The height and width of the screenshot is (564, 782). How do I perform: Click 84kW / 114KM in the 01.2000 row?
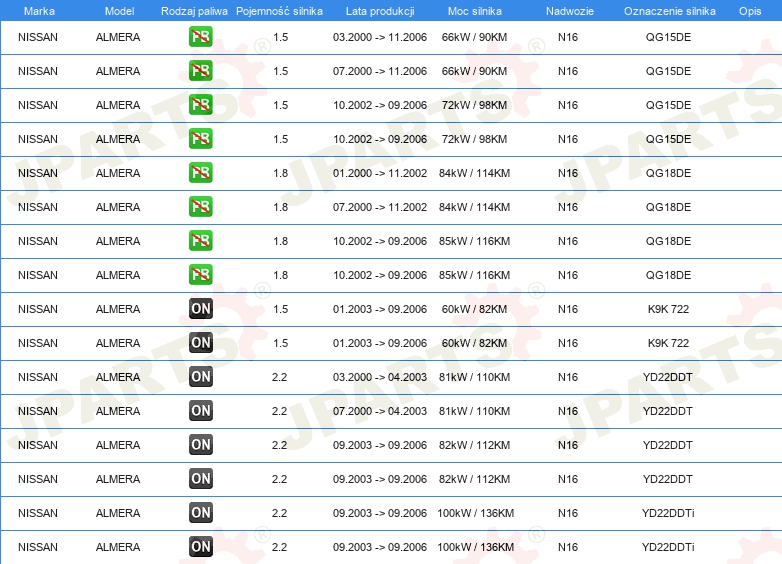click(x=474, y=174)
